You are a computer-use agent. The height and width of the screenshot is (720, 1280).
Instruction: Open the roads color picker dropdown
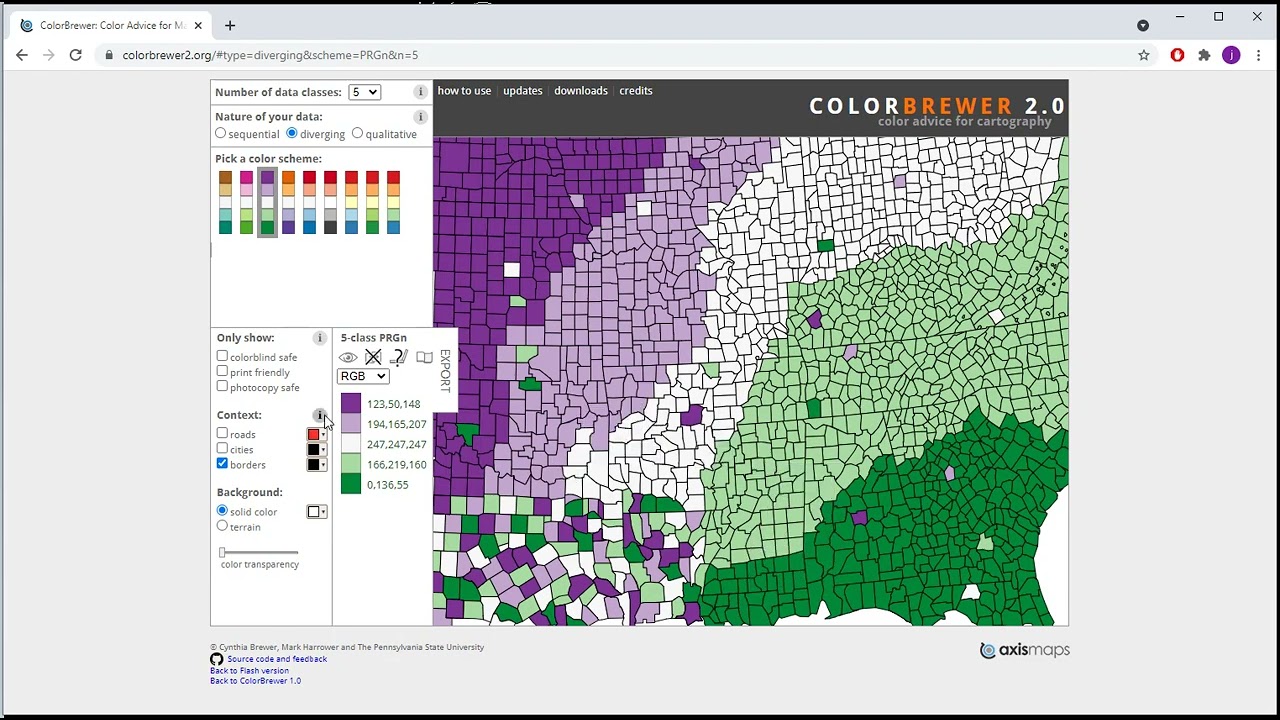tap(317, 434)
